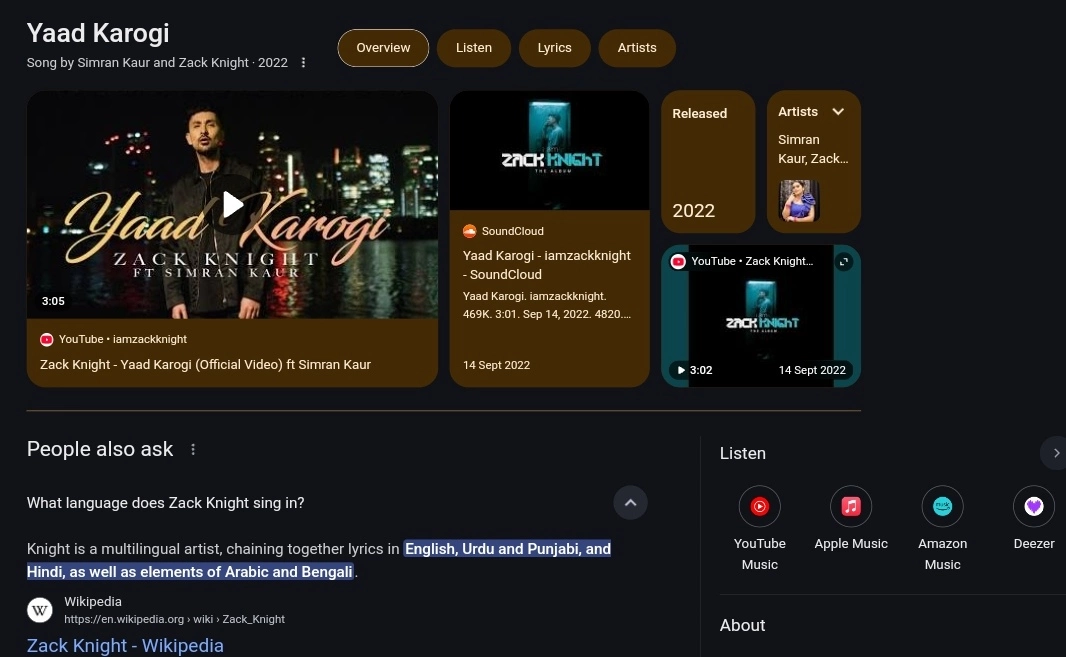This screenshot has height=657, width=1066.
Task: Open the three-dot menu beside song subtitle
Action: [303, 63]
